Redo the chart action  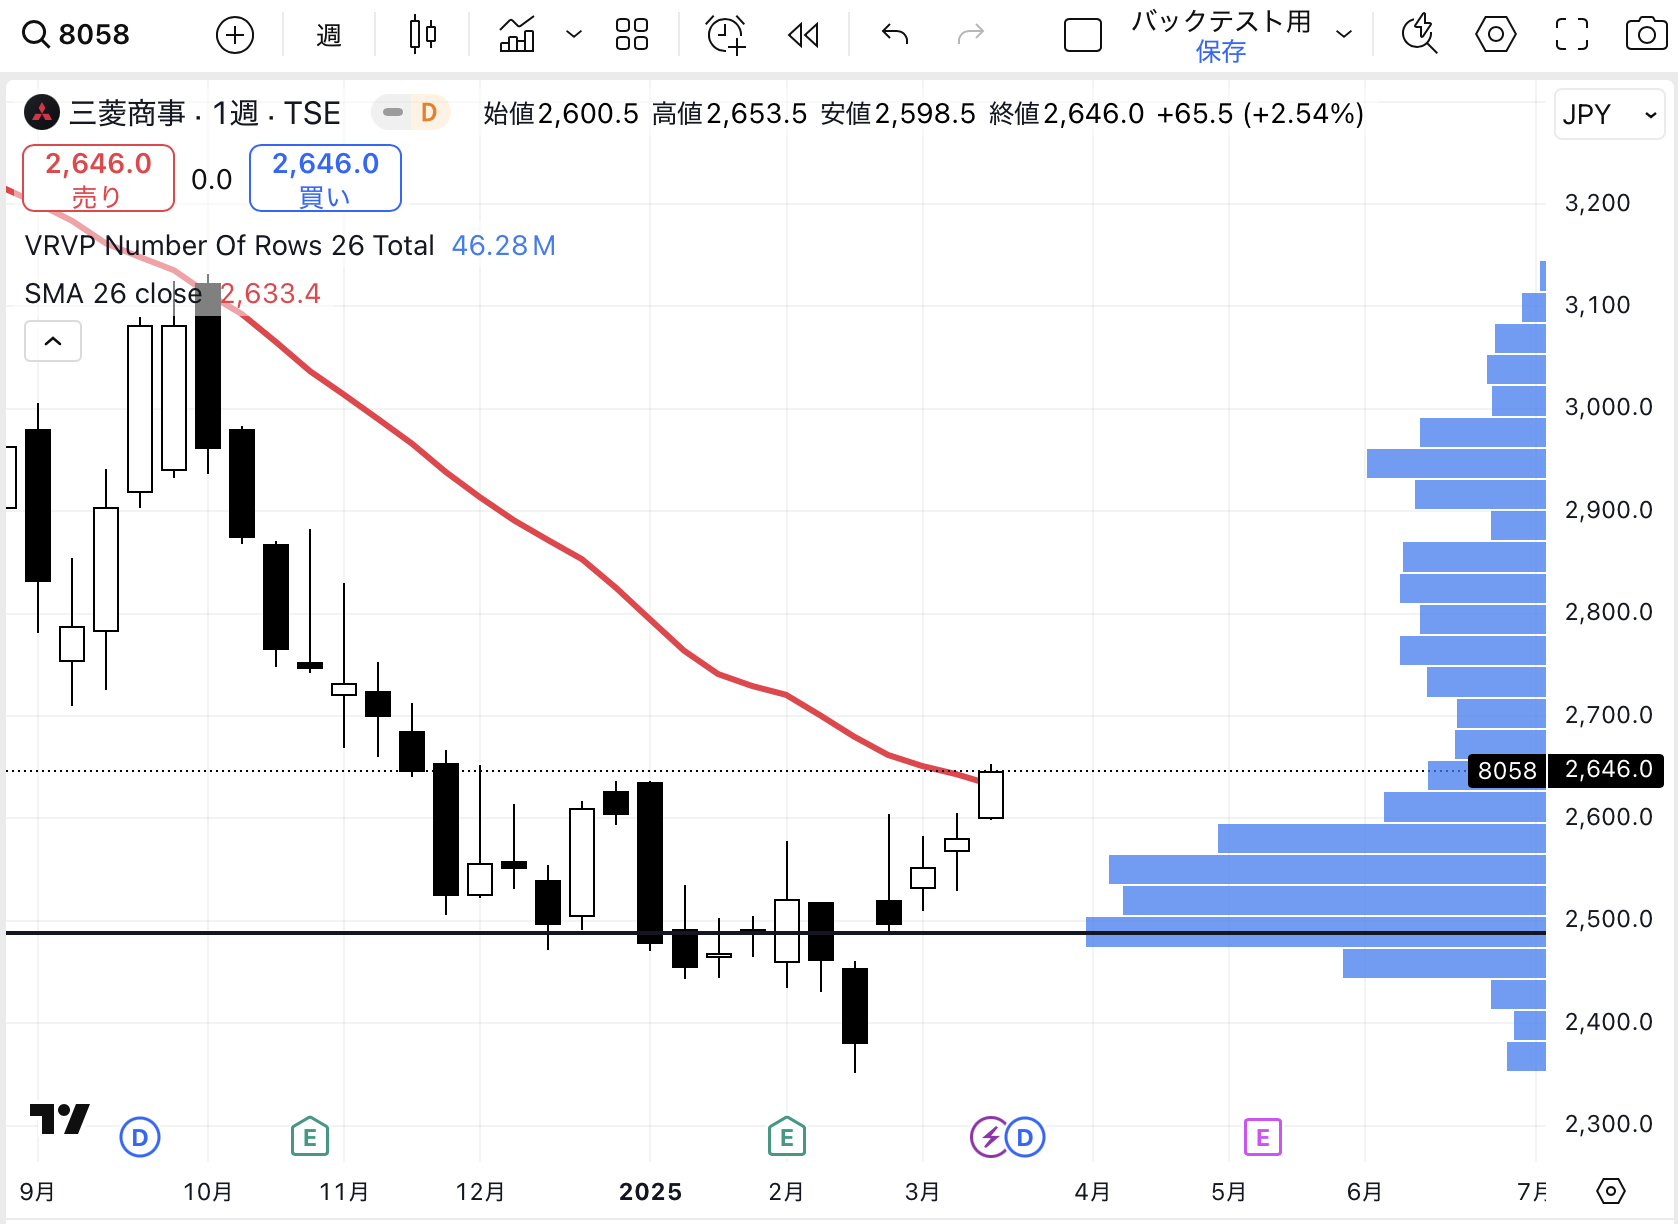pos(971,36)
